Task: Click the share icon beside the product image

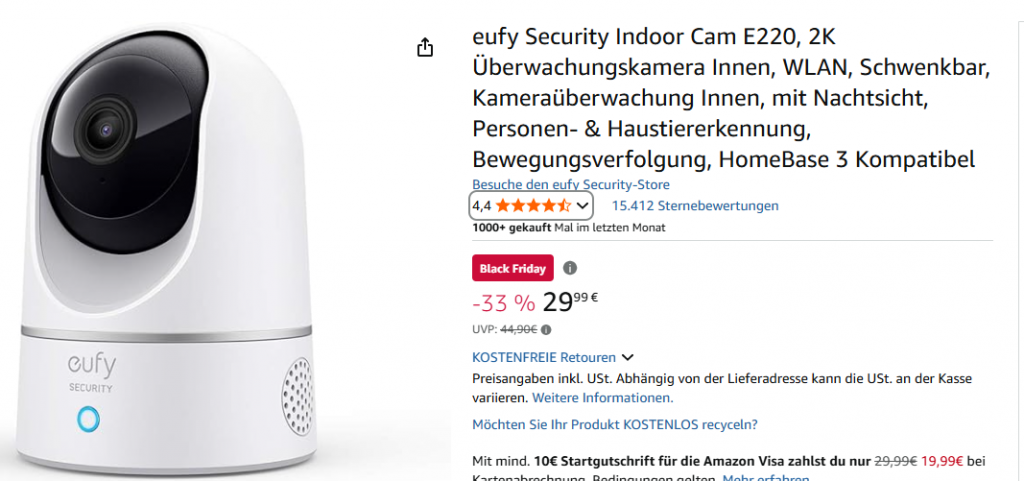Action: coord(425,47)
